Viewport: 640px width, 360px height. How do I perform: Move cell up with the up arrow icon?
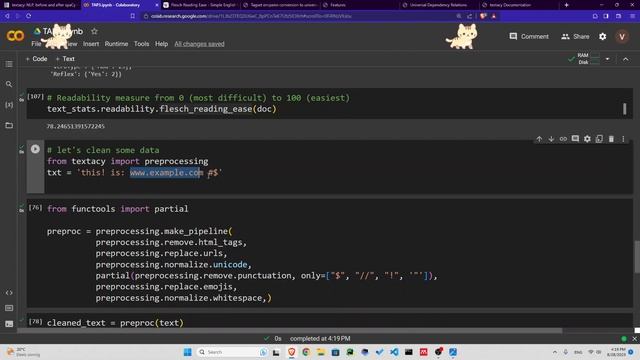click(539, 139)
